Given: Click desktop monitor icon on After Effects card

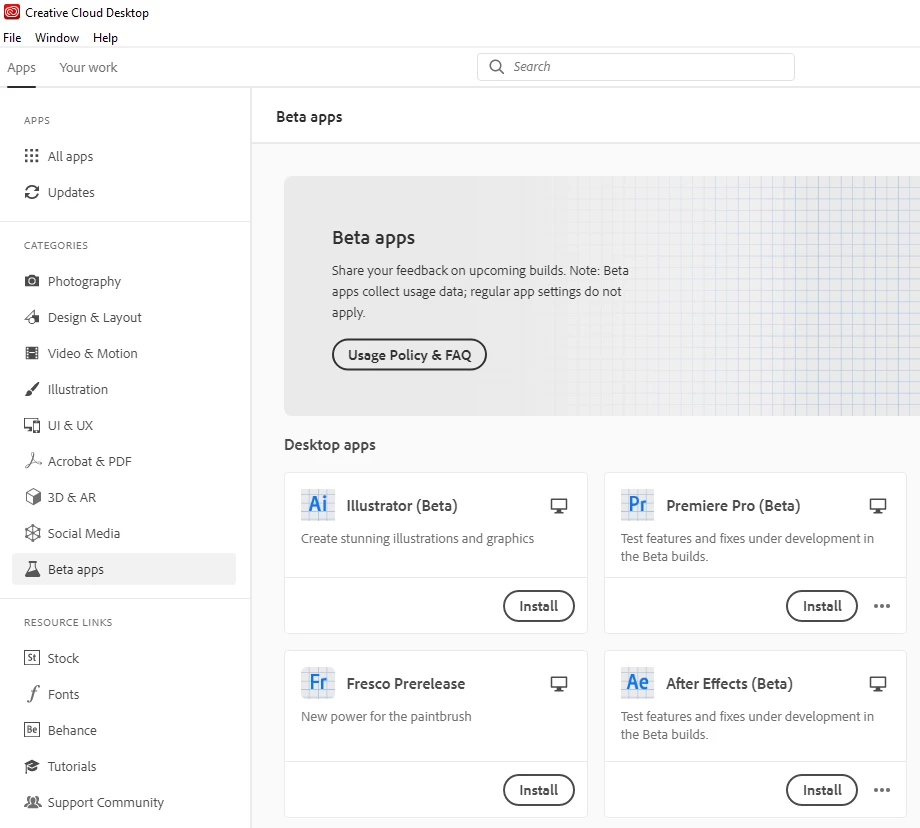Looking at the screenshot, I should click(878, 684).
